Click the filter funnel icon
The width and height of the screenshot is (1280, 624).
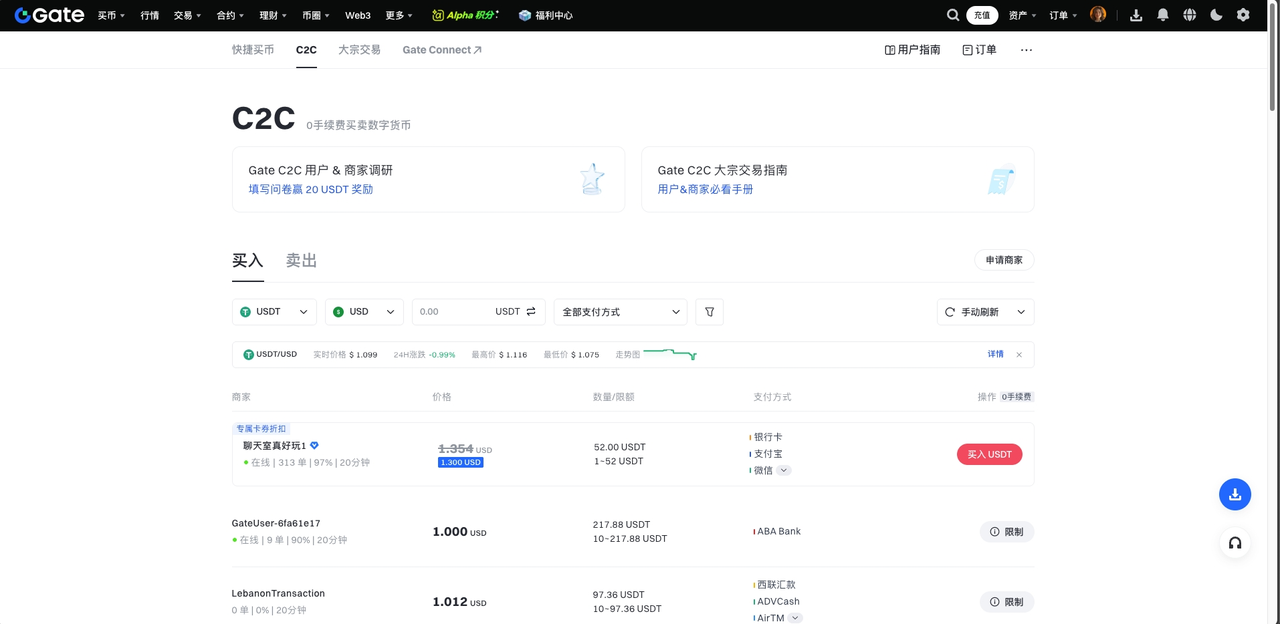pyautogui.click(x=709, y=312)
